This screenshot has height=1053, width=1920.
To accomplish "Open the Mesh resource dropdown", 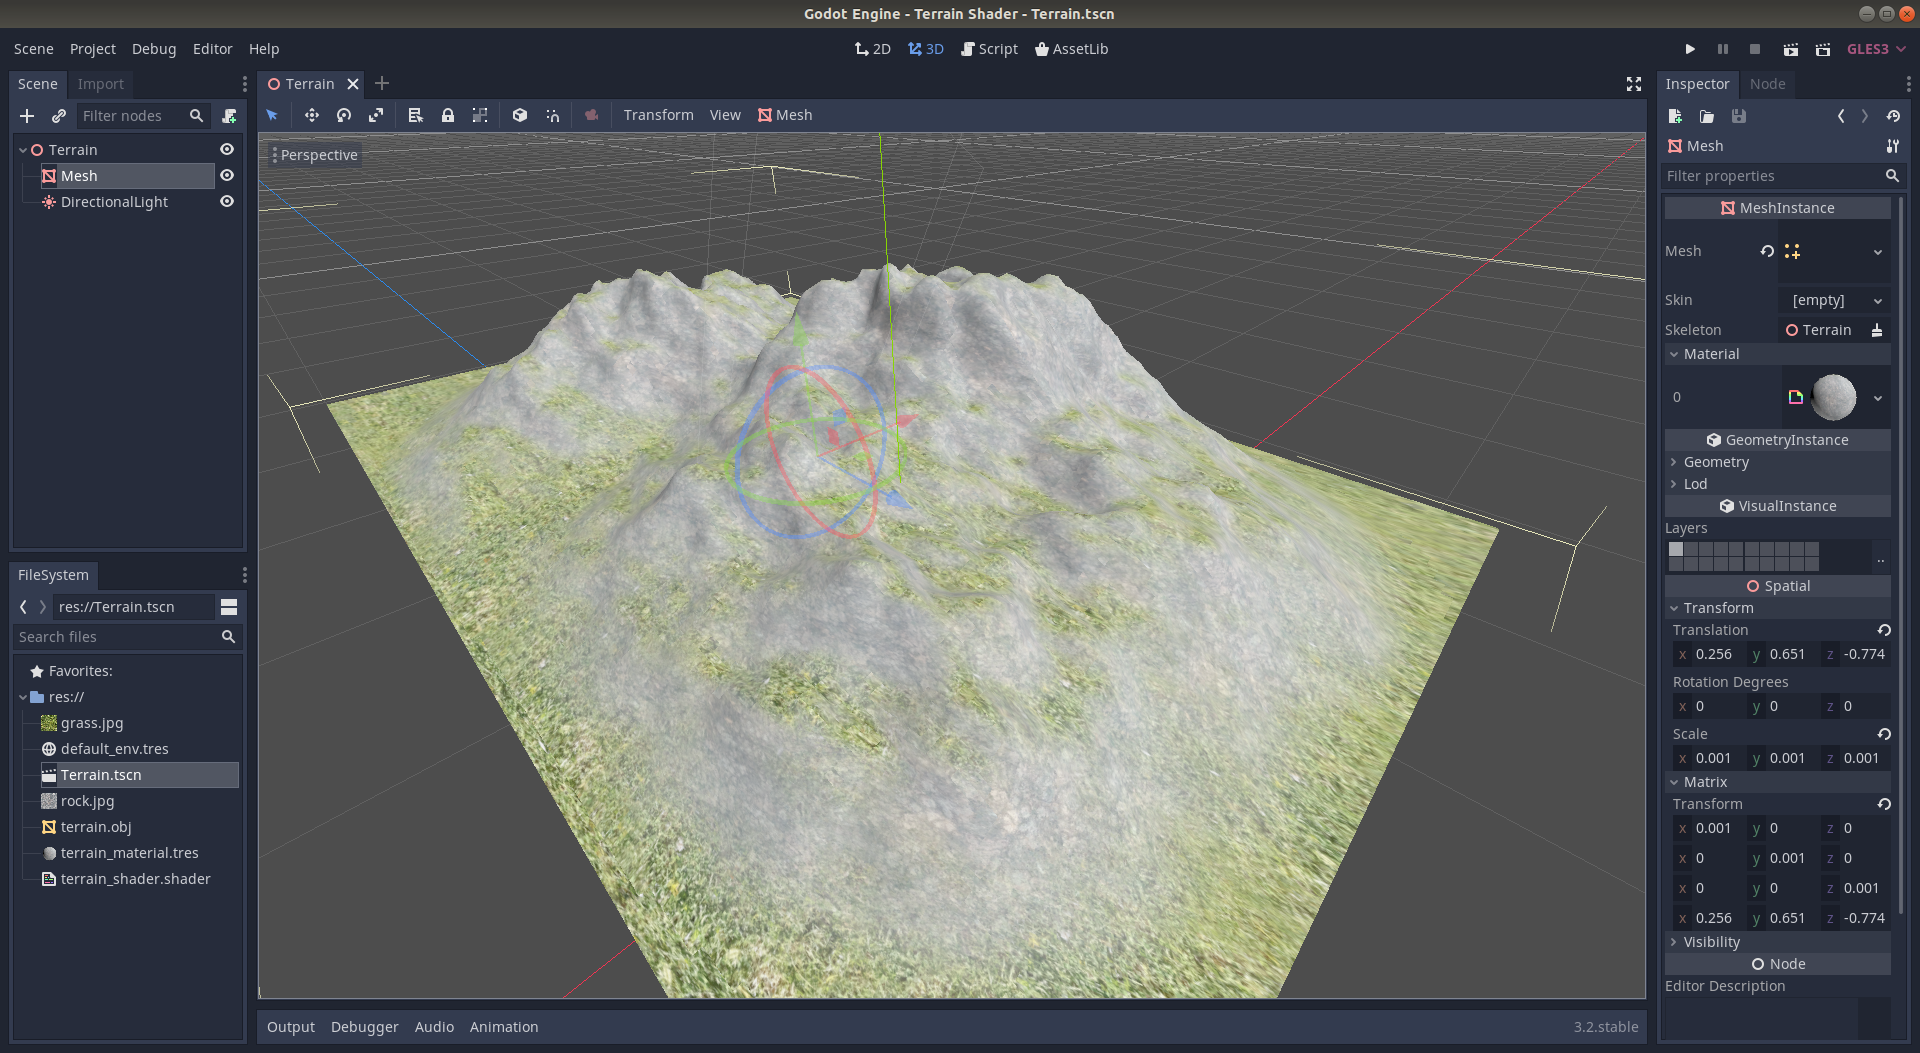I will [1878, 252].
